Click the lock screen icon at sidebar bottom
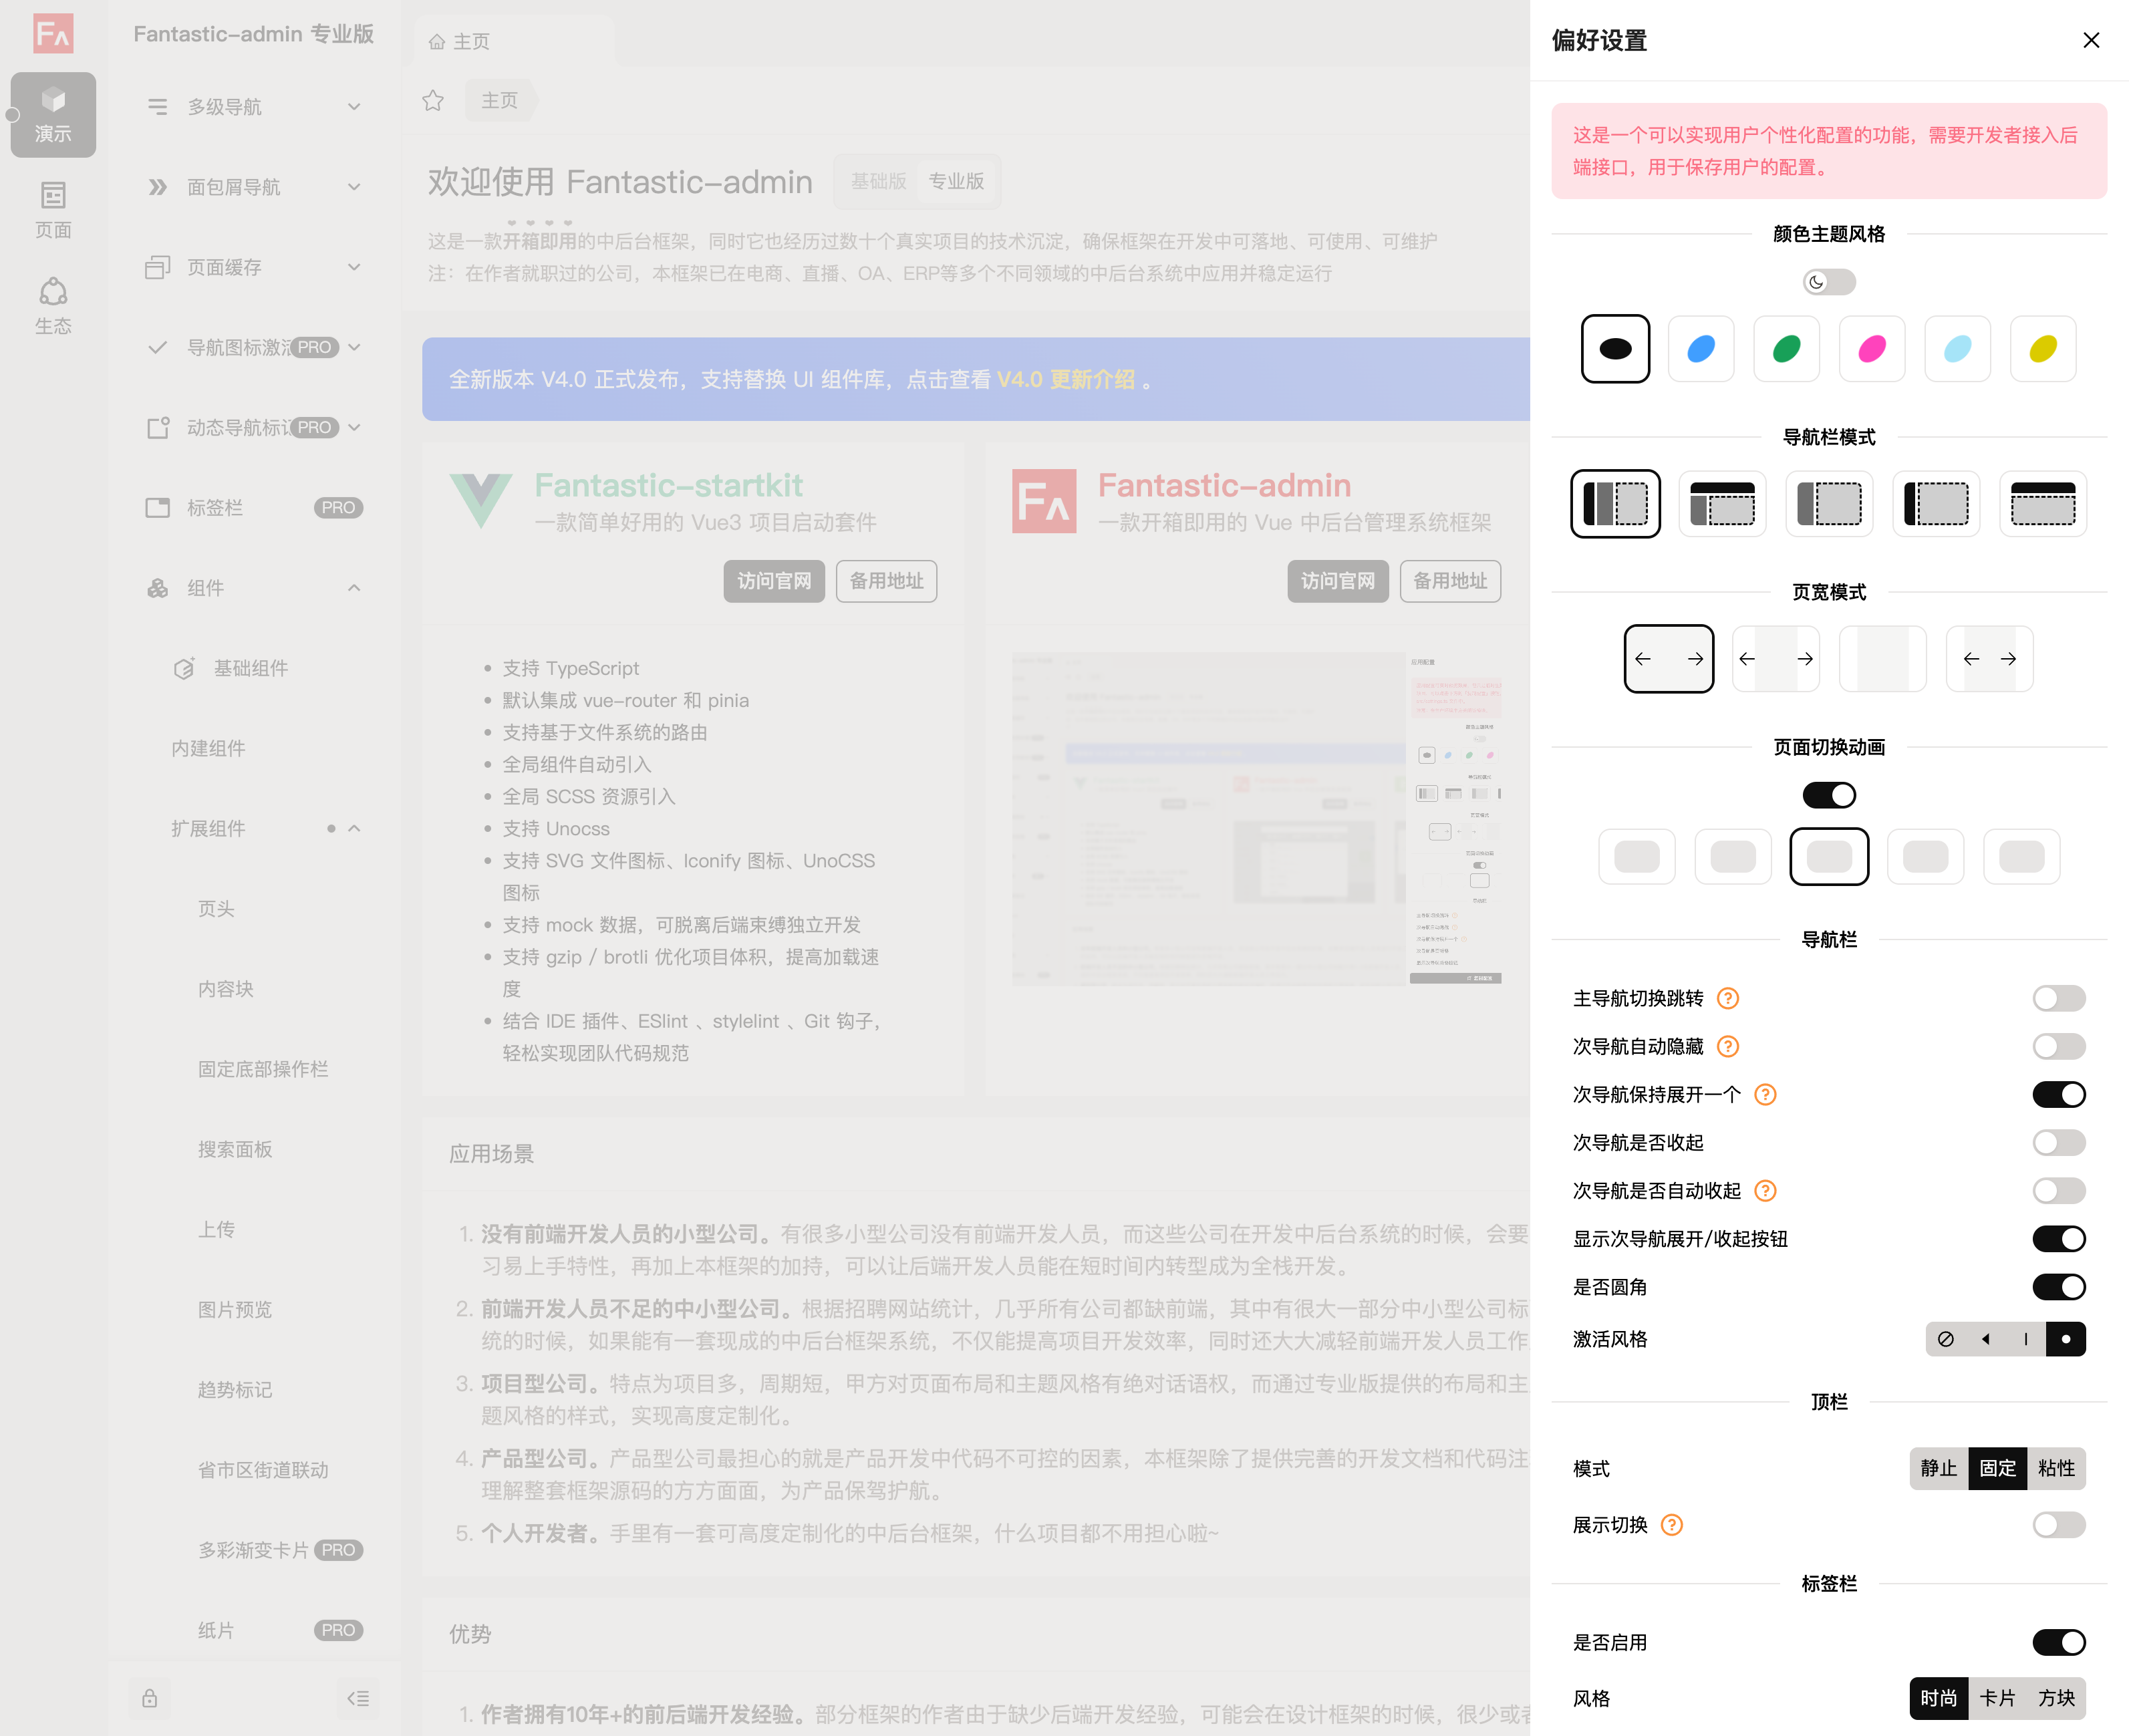The image size is (2129, 1736). [x=150, y=1698]
